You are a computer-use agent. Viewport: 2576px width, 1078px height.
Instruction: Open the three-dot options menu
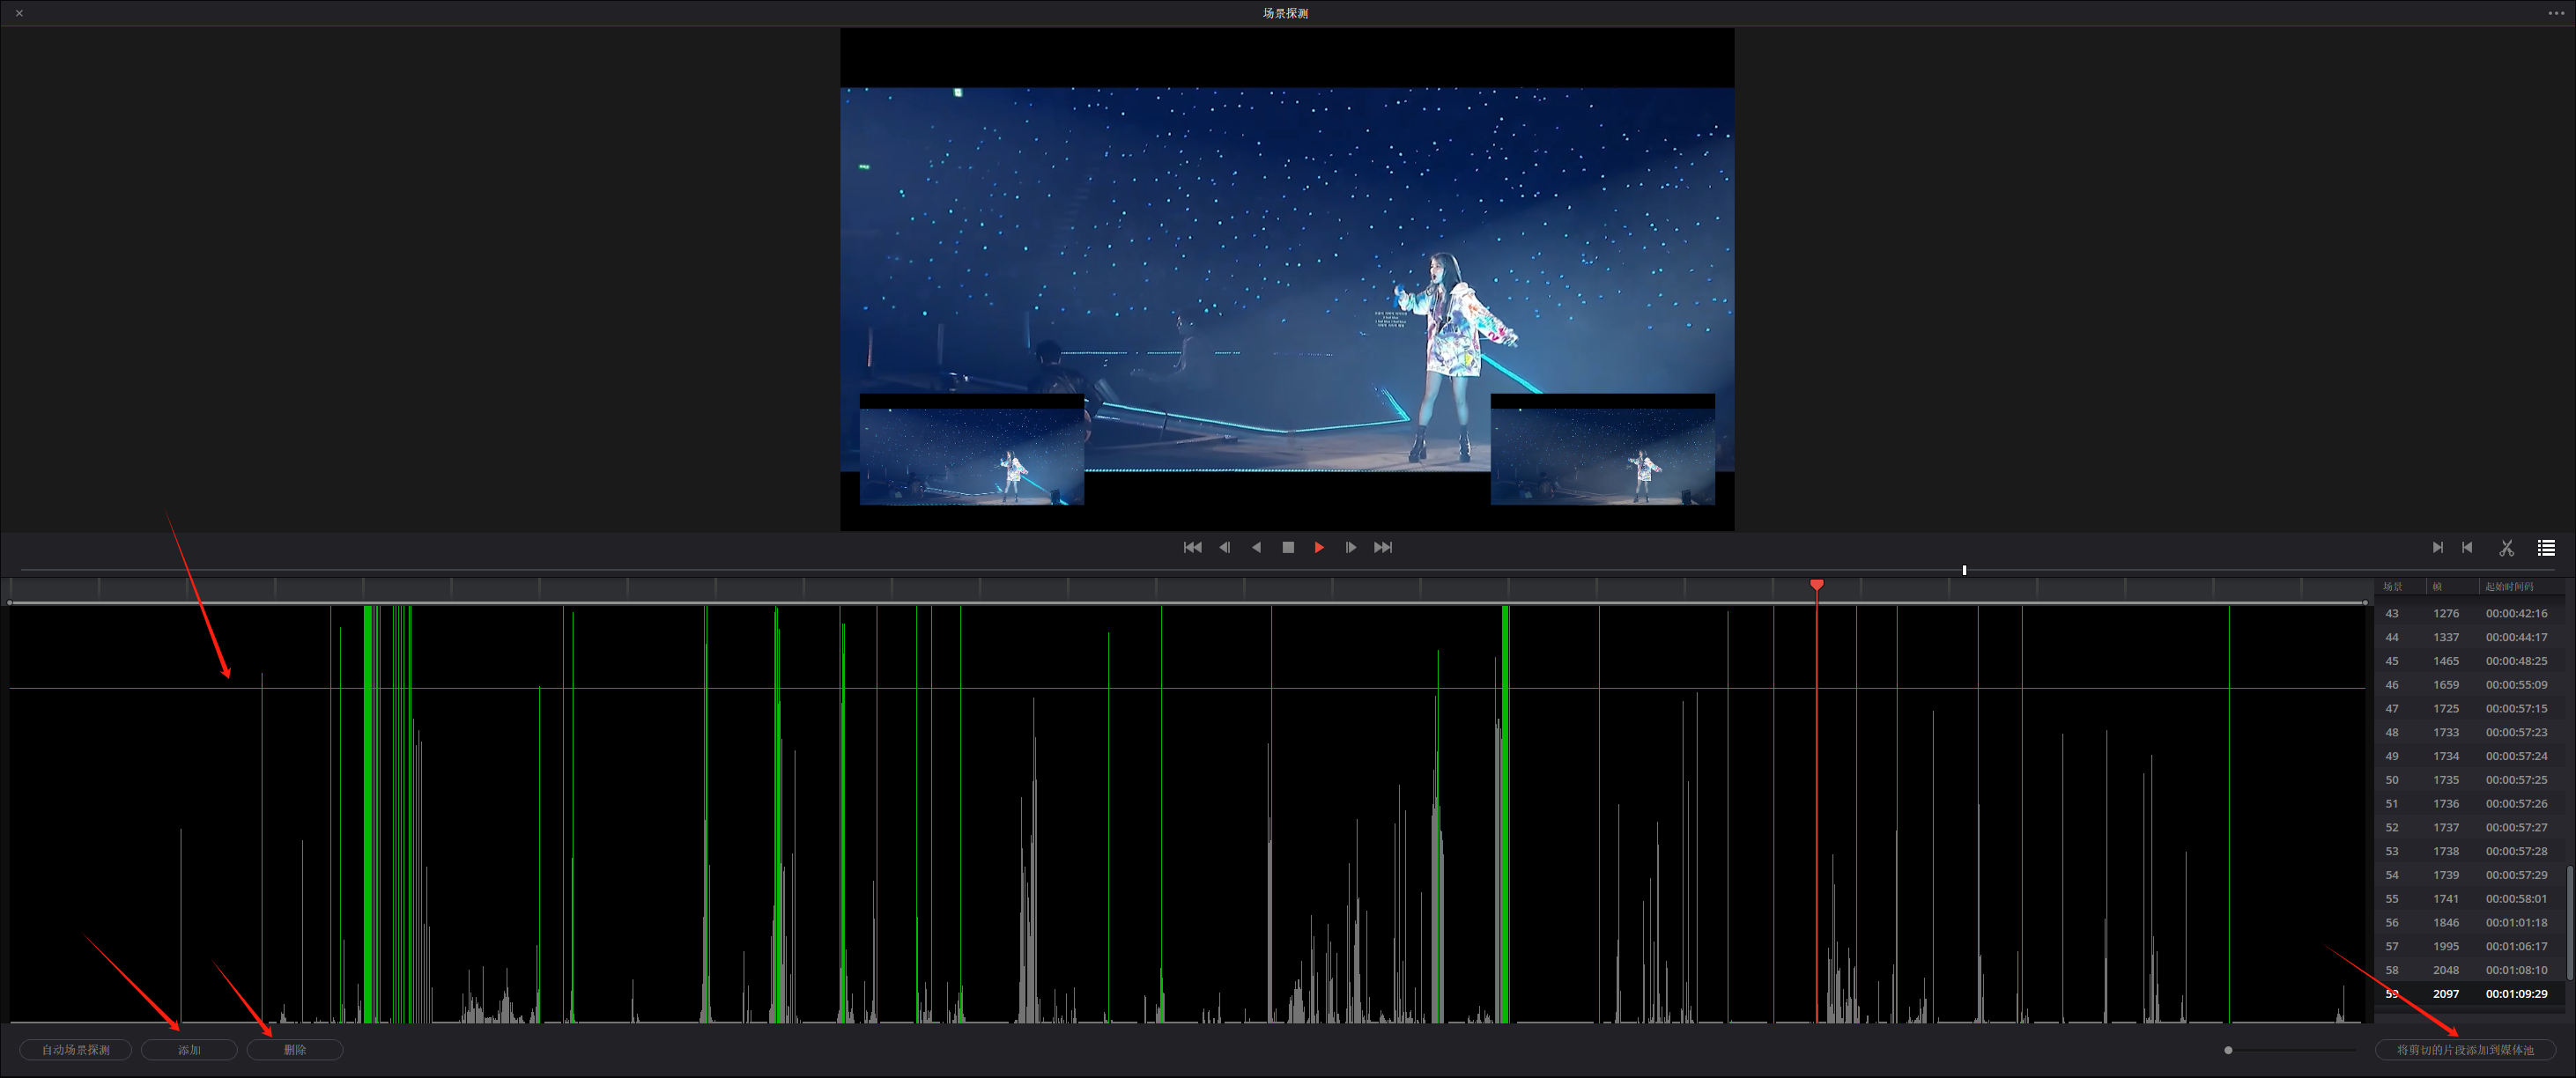pos(2555,13)
